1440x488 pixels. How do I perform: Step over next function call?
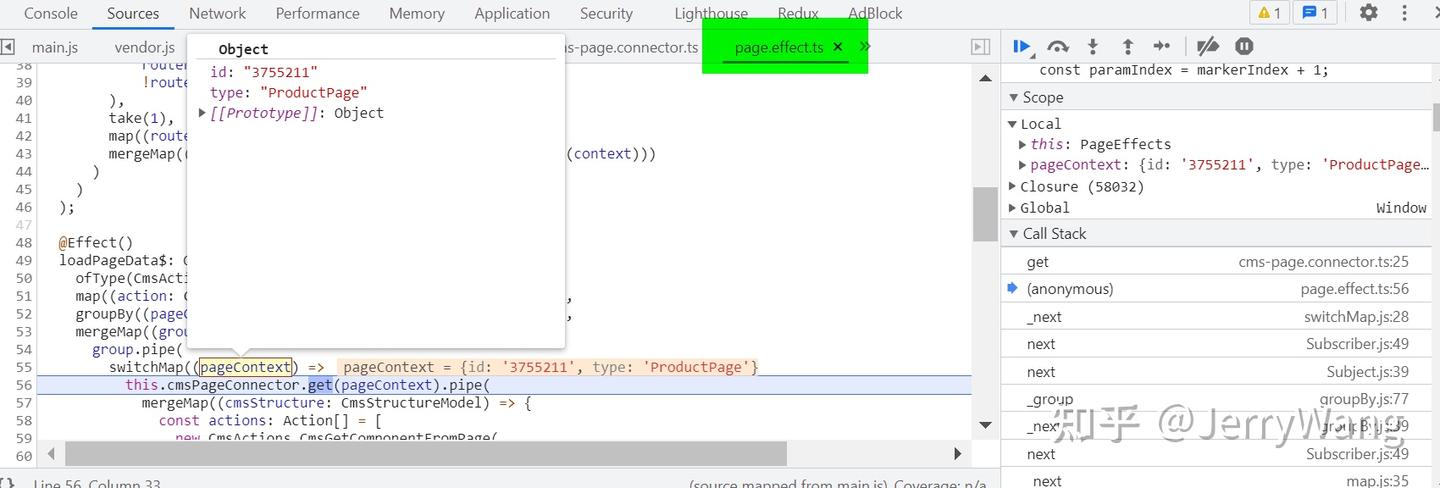1057,46
